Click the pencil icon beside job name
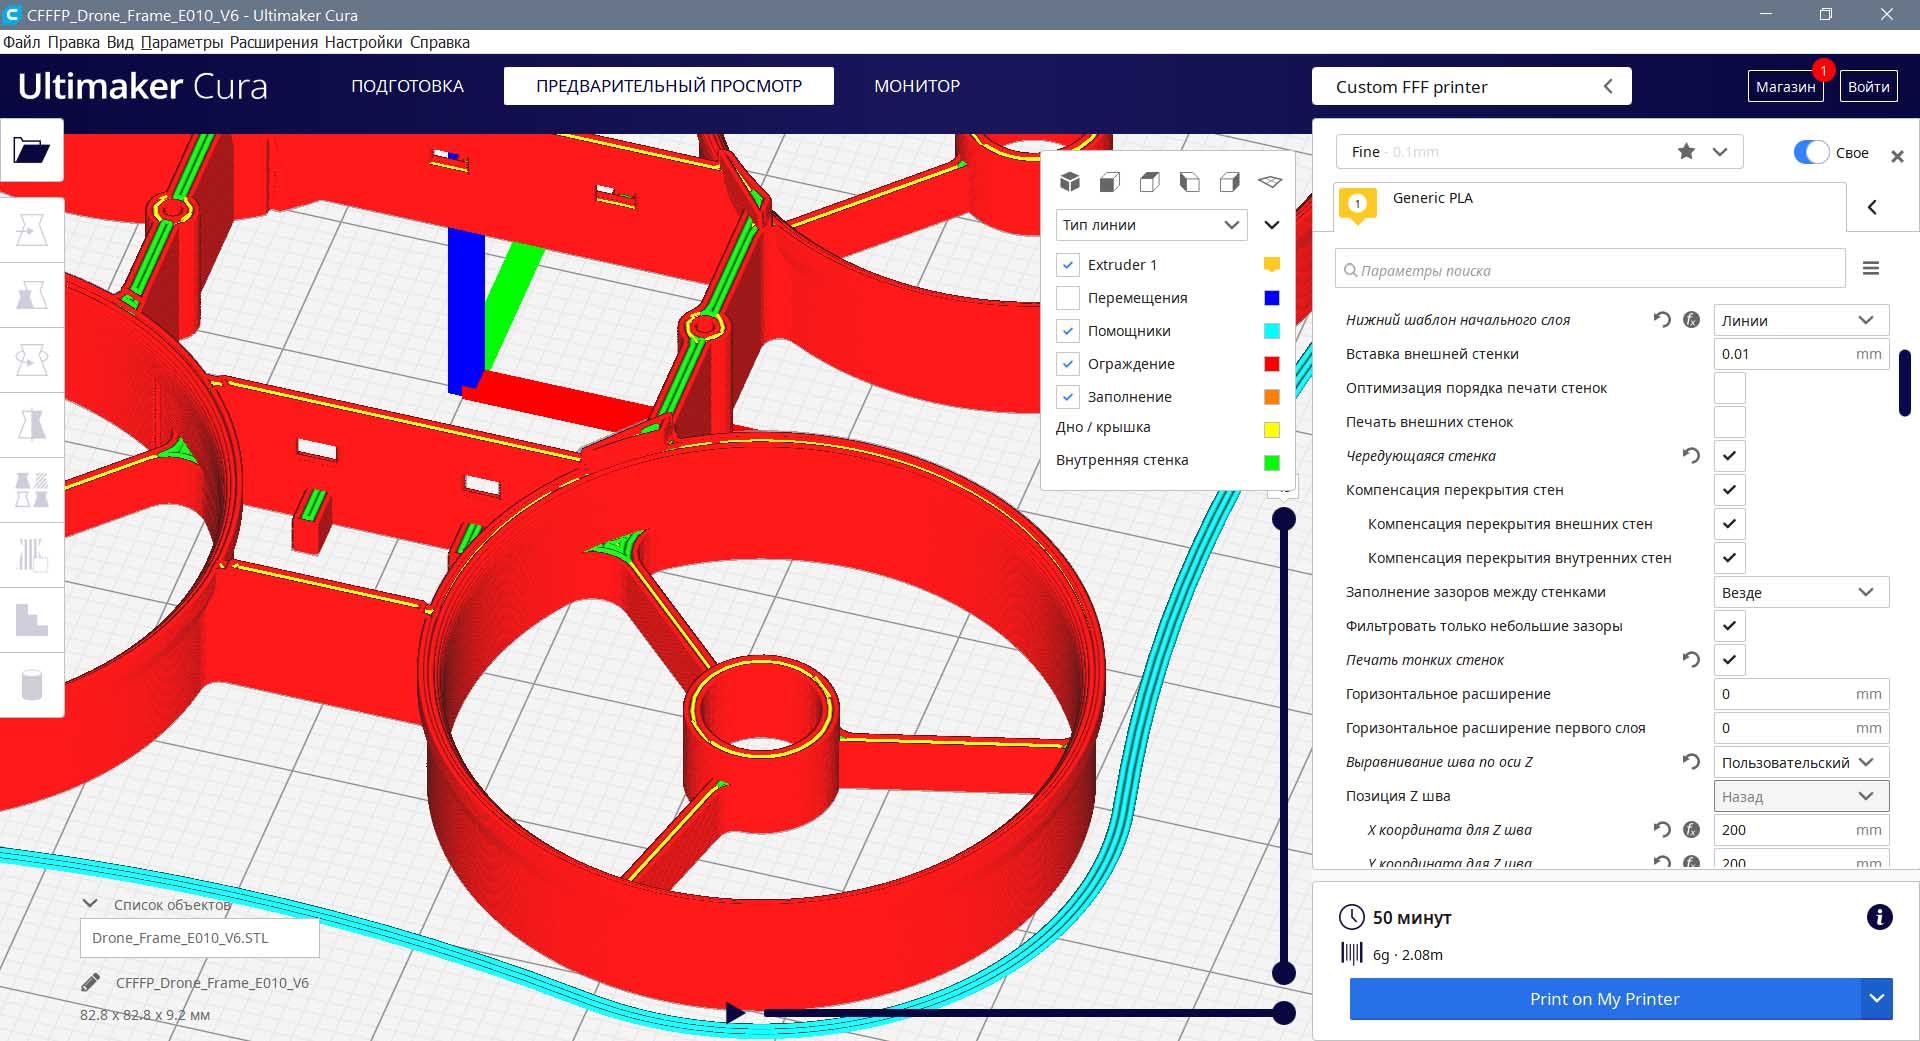 pyautogui.click(x=90, y=982)
